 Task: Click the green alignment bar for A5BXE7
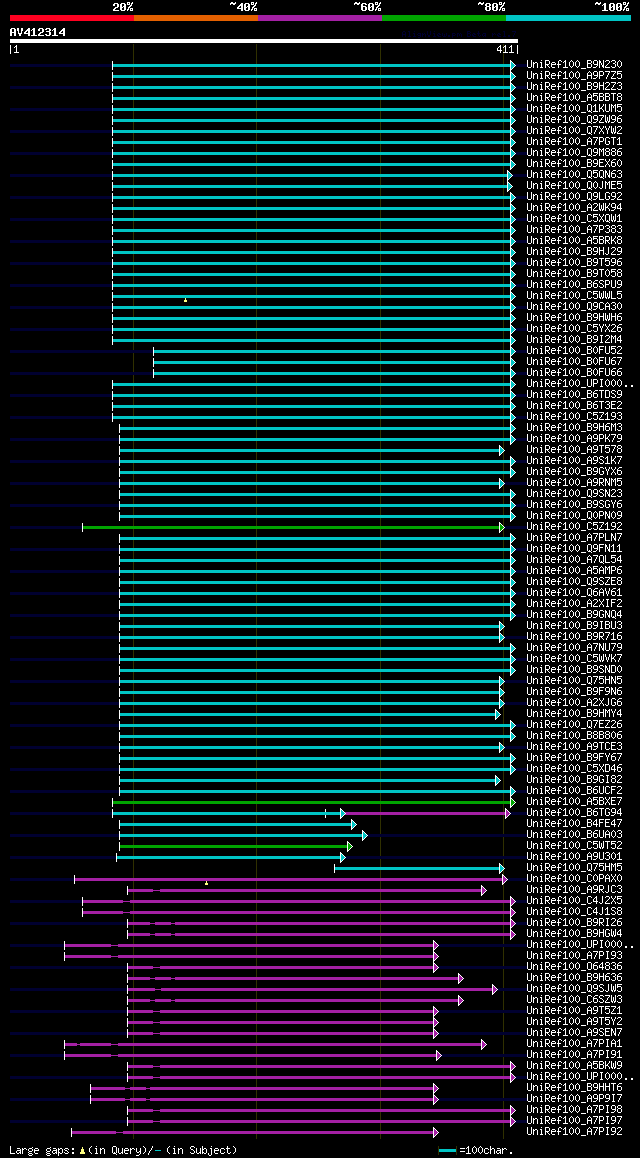click(x=313, y=802)
